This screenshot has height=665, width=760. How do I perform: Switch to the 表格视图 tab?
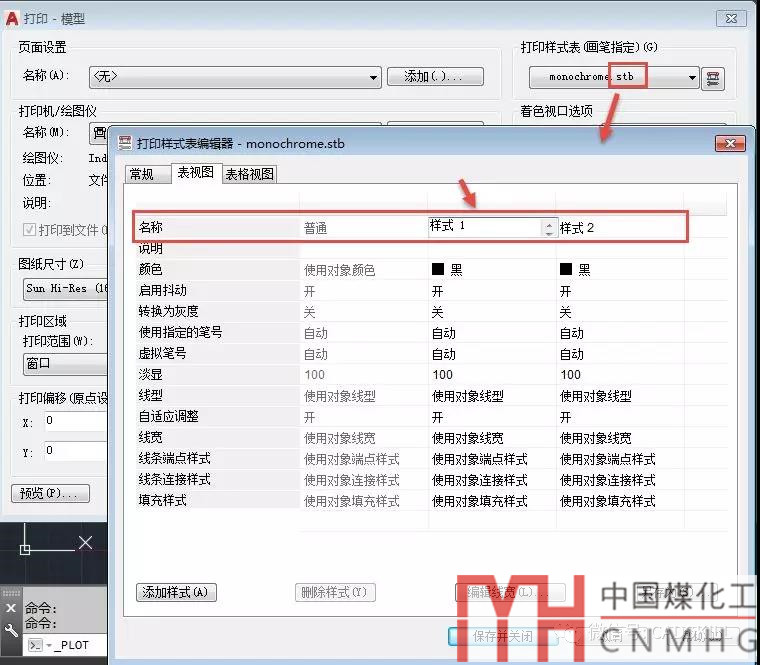pos(250,174)
